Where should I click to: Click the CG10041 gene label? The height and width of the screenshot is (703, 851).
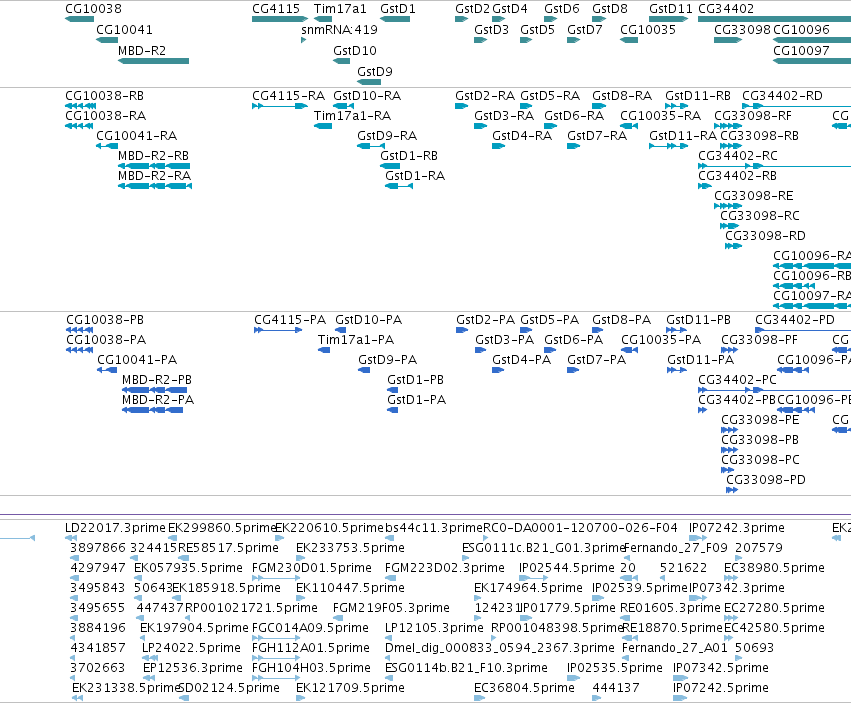(124, 30)
